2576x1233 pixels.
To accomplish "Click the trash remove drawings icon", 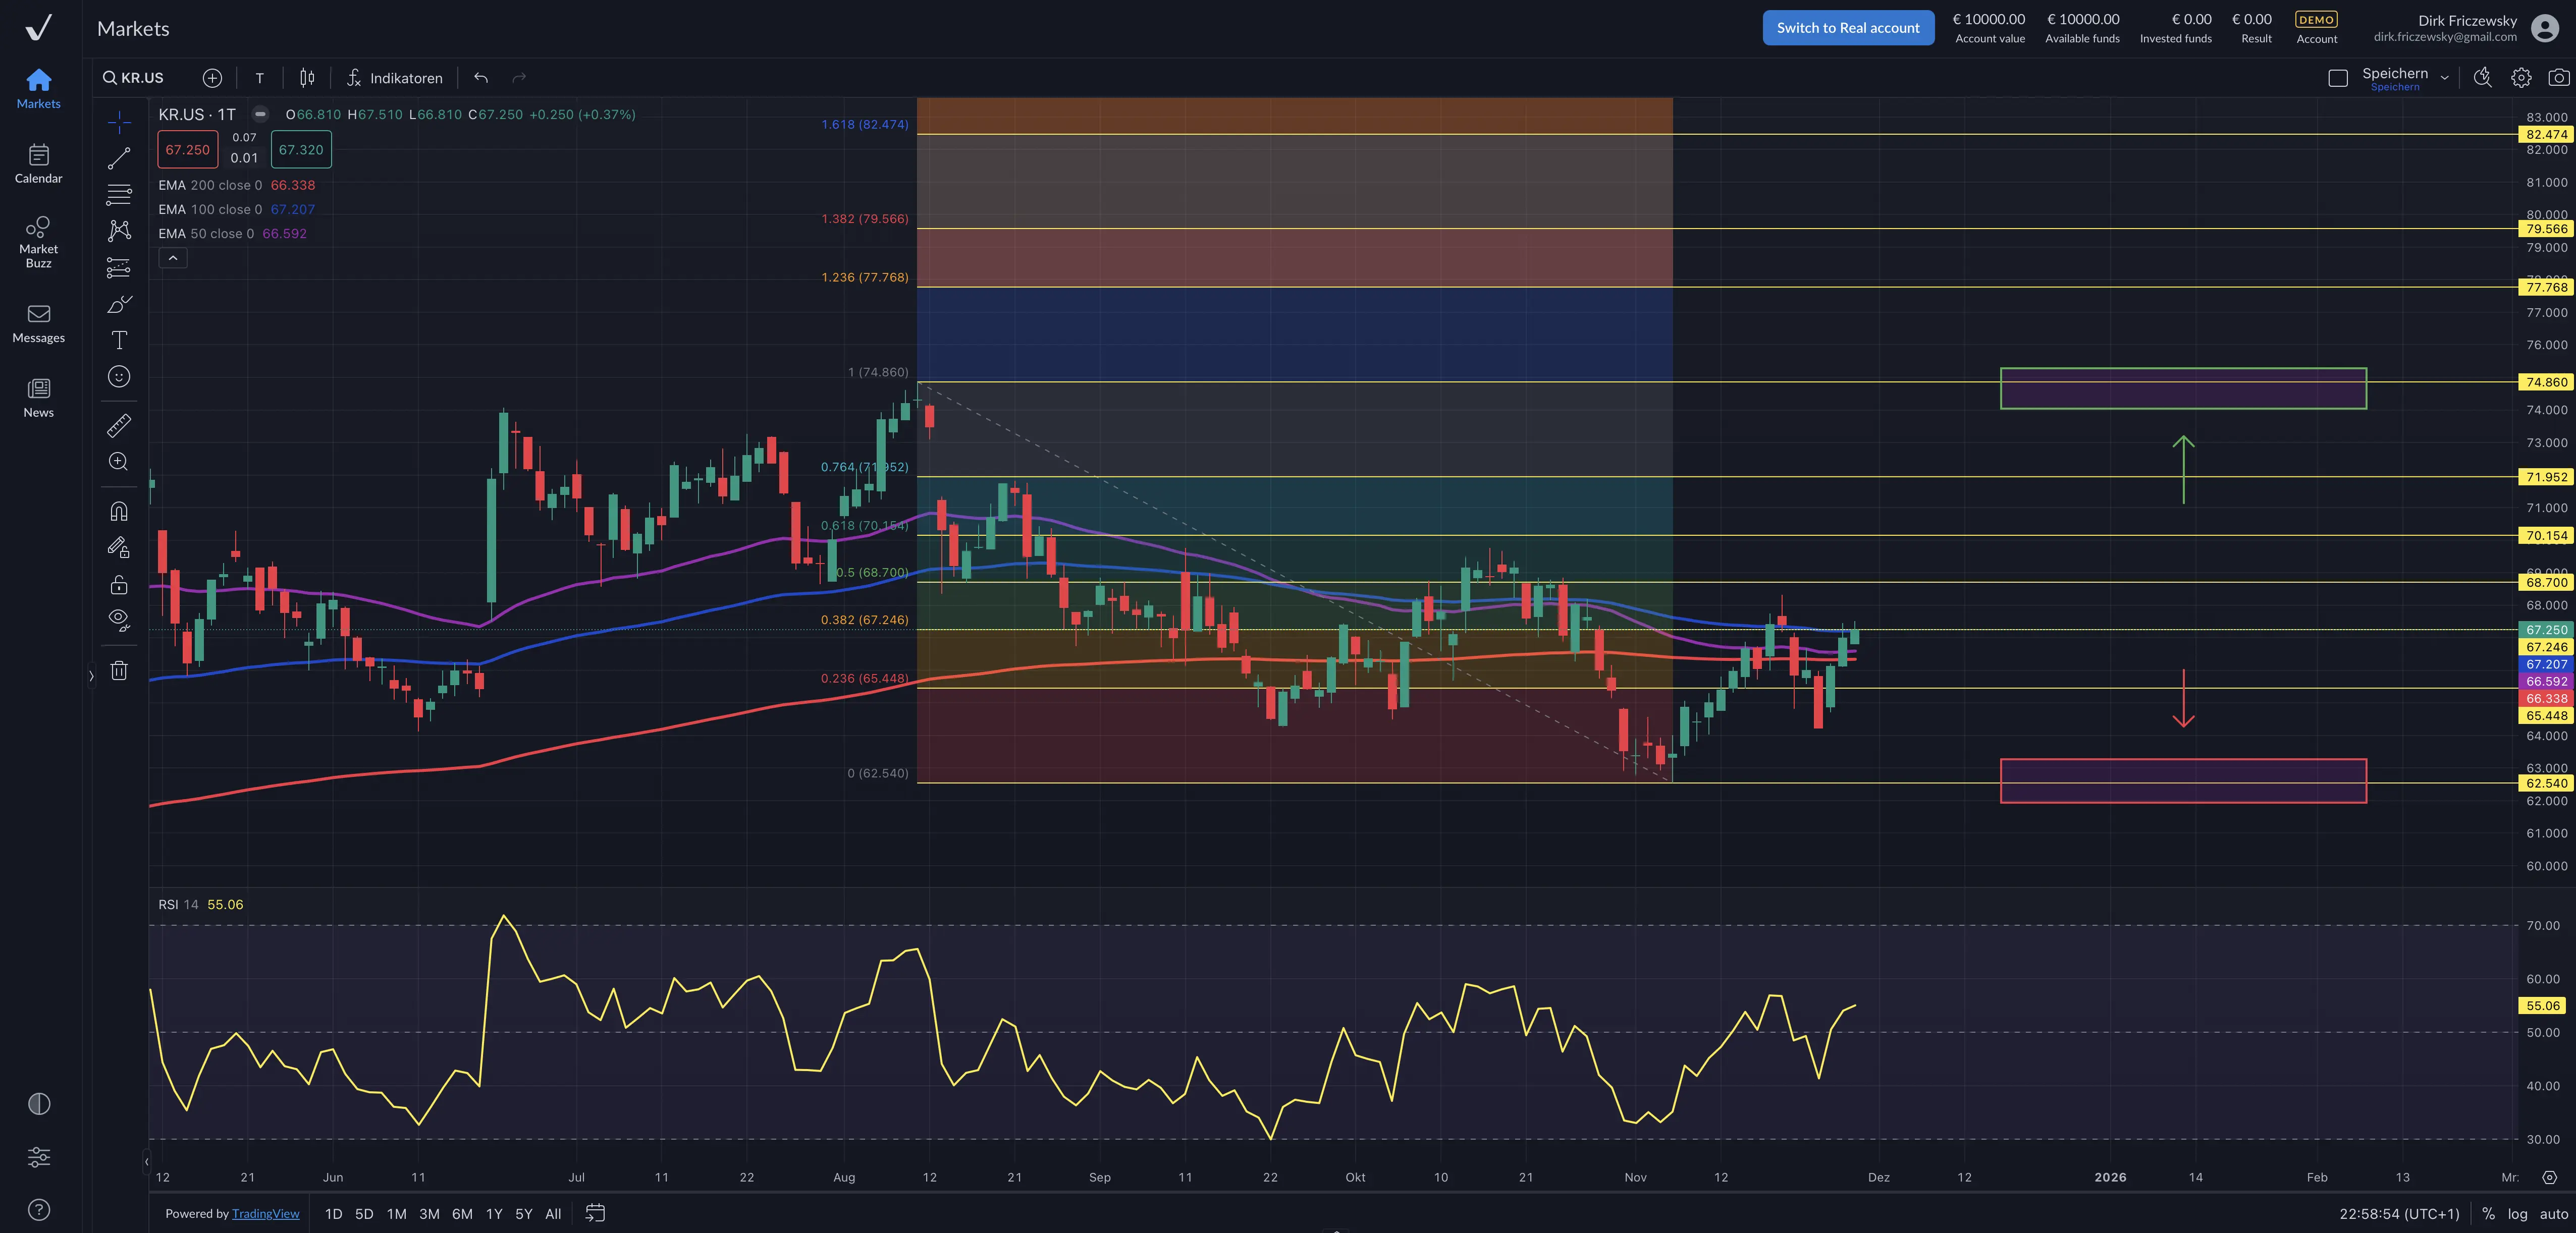I will (119, 671).
